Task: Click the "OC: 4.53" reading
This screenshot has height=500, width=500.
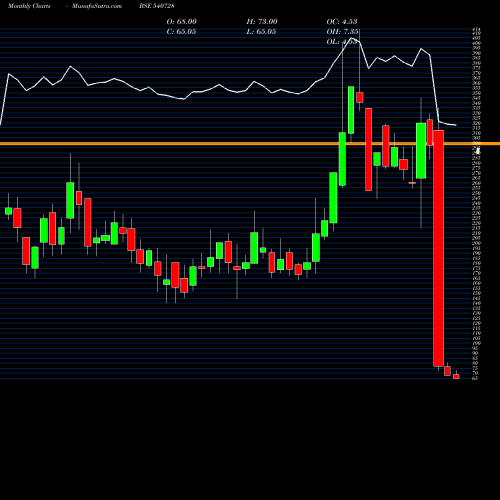Action: coord(342,22)
